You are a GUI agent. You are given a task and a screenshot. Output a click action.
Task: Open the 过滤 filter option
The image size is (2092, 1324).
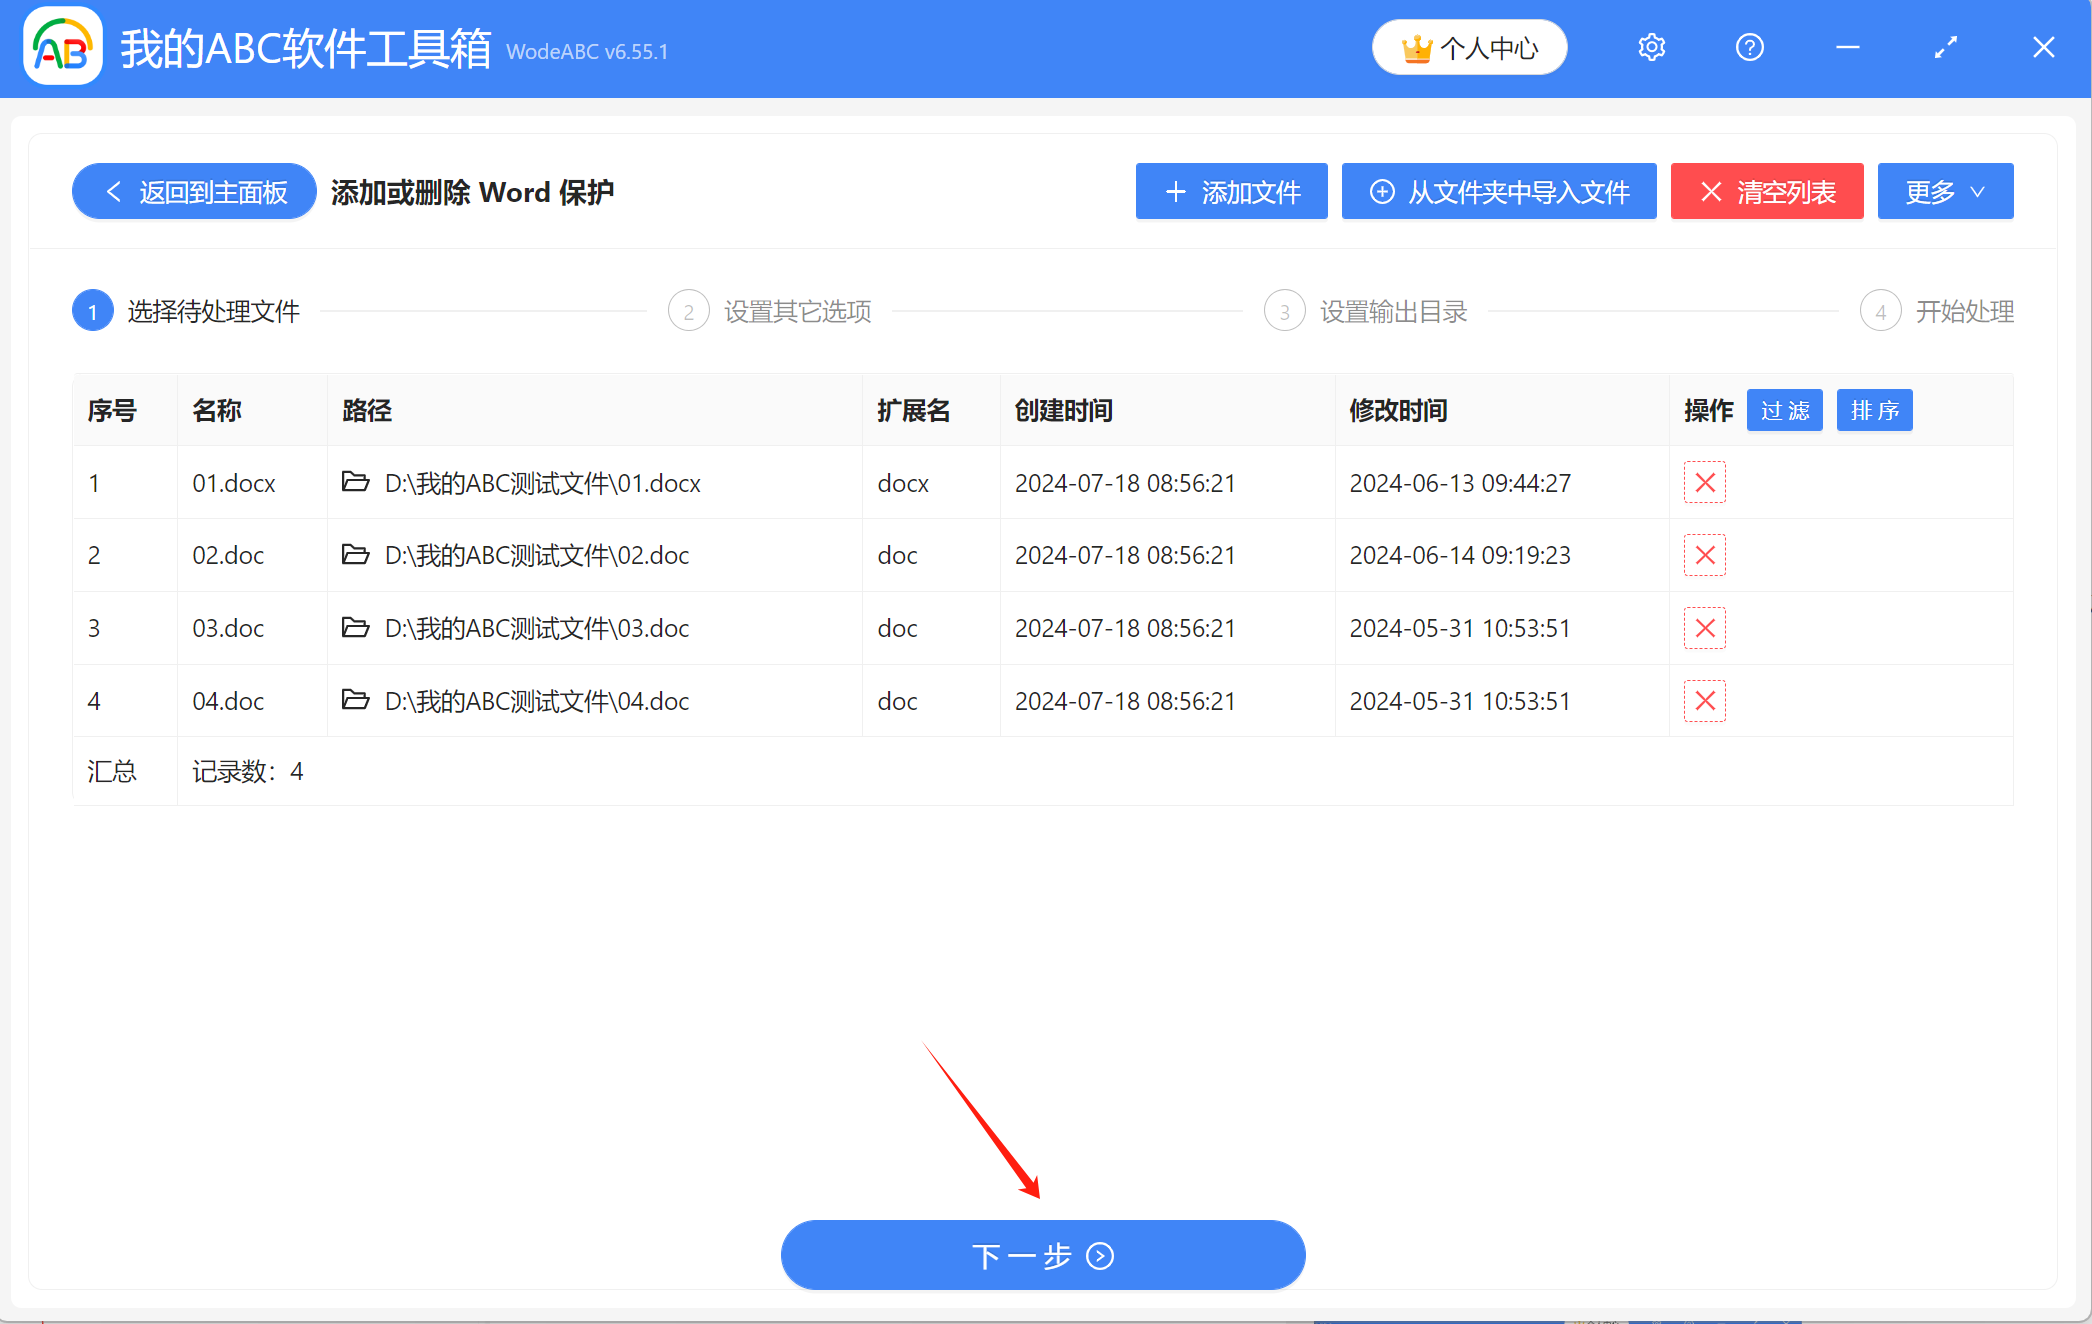[1784, 410]
